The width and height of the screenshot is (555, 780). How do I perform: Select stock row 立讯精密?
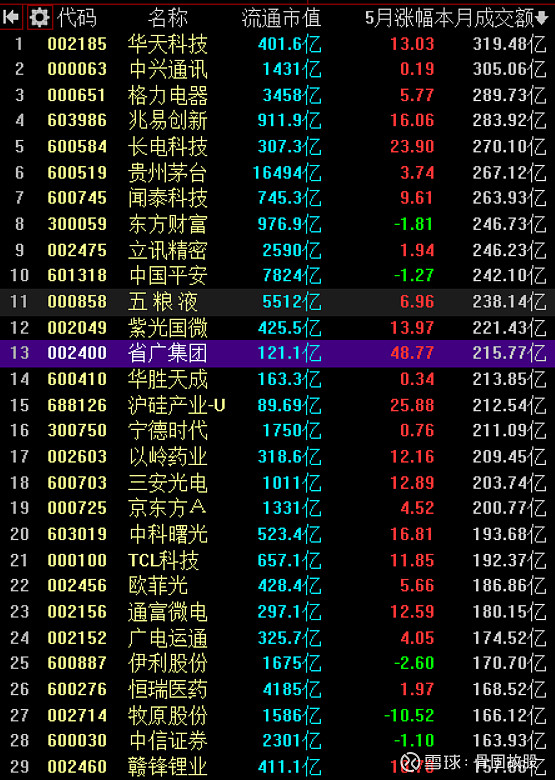(x=278, y=250)
